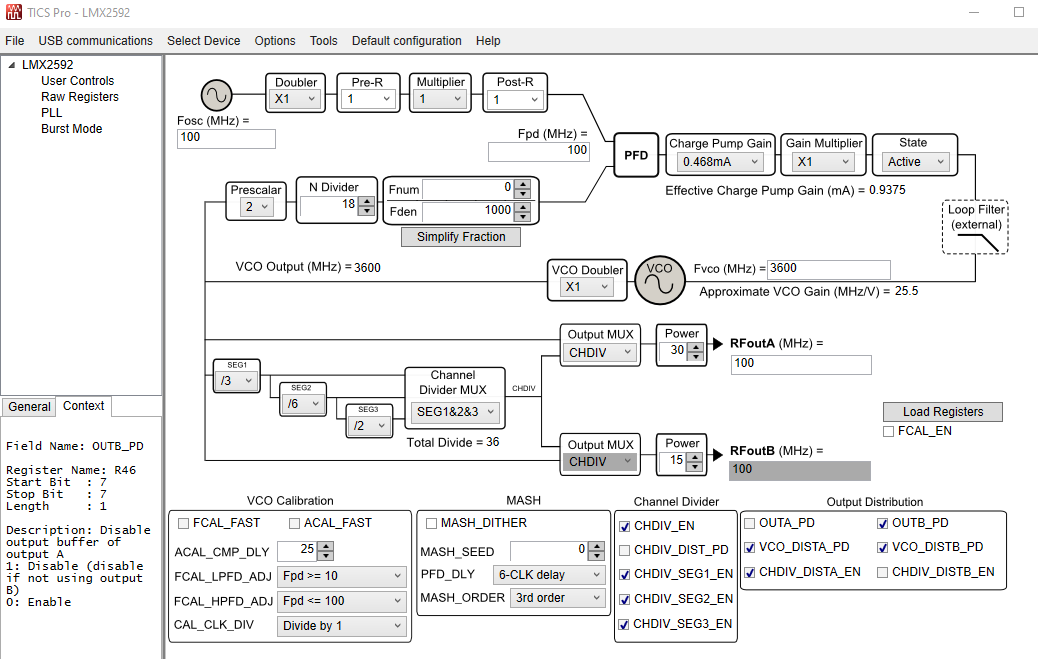
Task: Open the Multiplier dropdown
Action: point(440,99)
